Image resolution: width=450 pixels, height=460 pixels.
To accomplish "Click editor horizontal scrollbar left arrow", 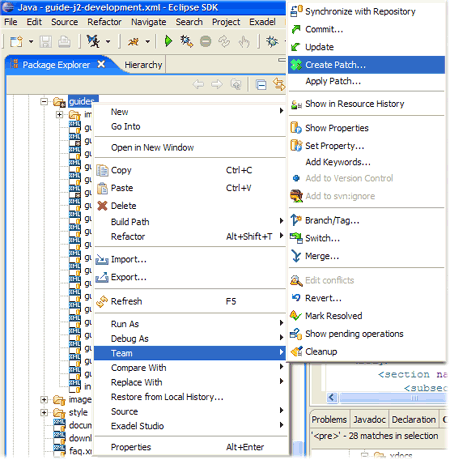I will (x=332, y=397).
